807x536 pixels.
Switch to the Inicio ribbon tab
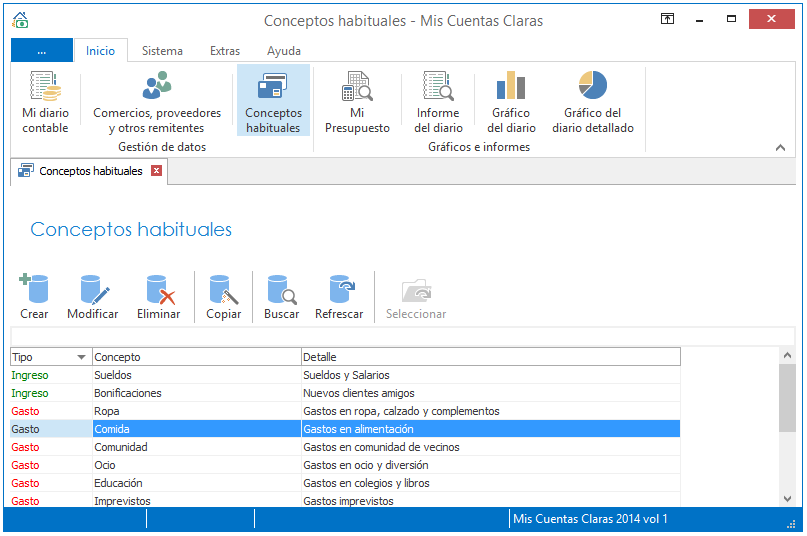[x=100, y=50]
